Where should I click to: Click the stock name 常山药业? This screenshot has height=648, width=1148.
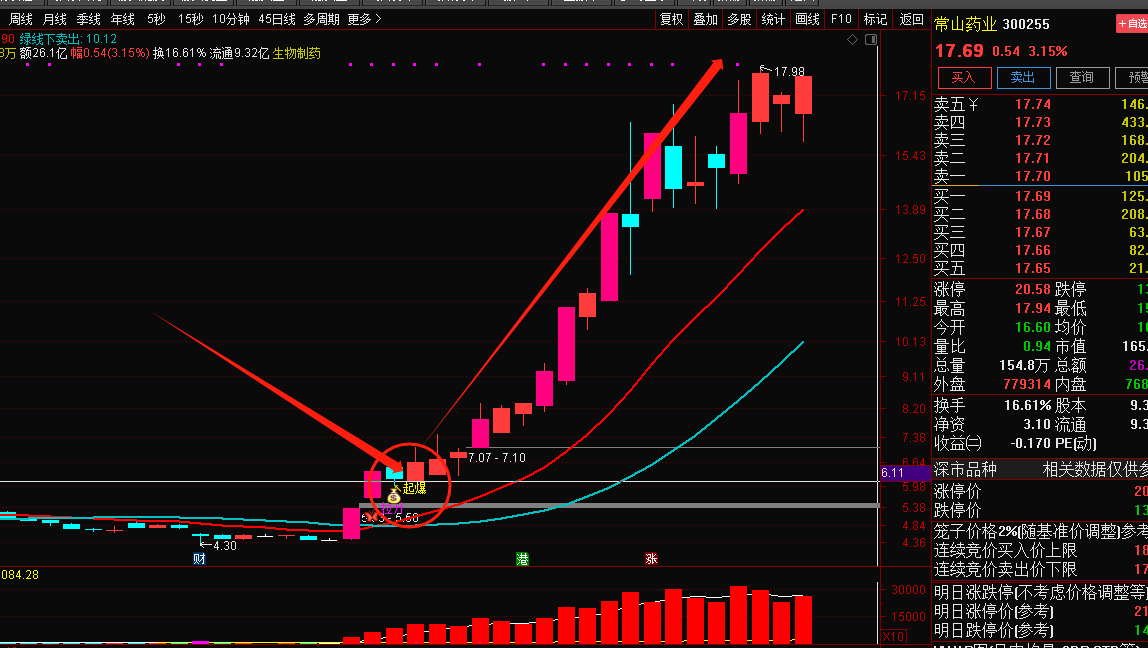pyautogui.click(x=965, y=24)
